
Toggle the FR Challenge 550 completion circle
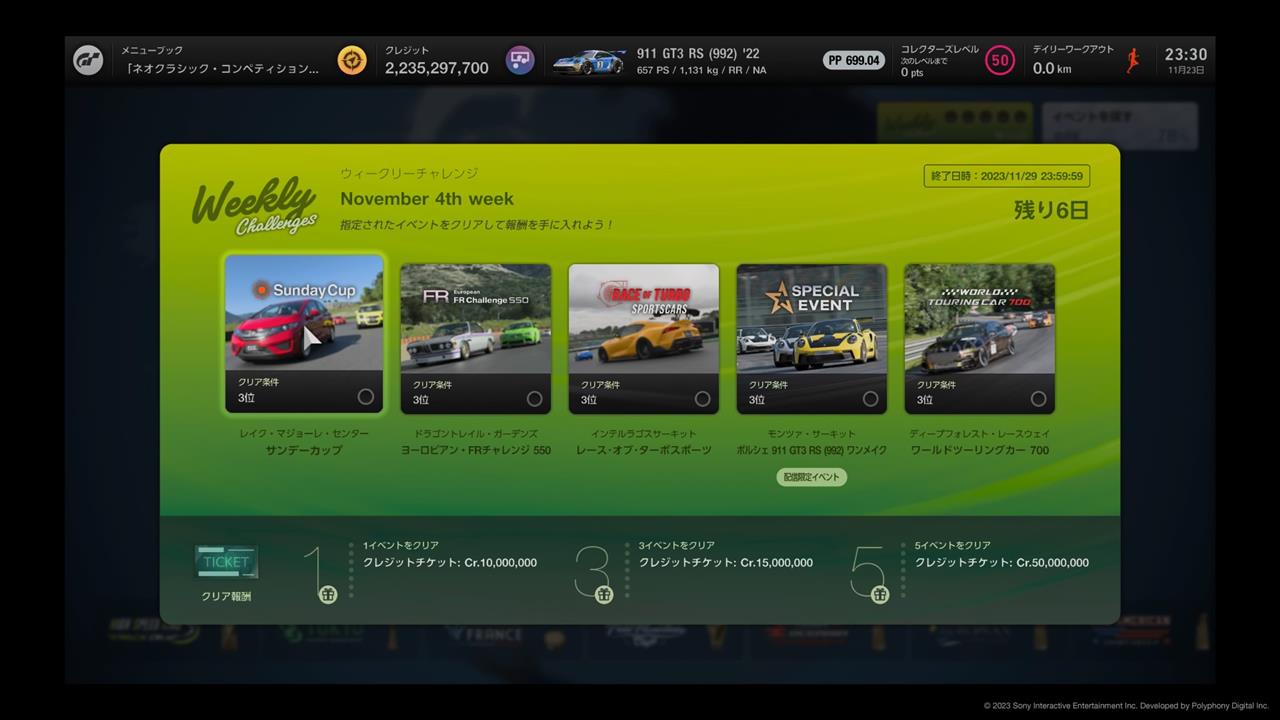tap(534, 399)
